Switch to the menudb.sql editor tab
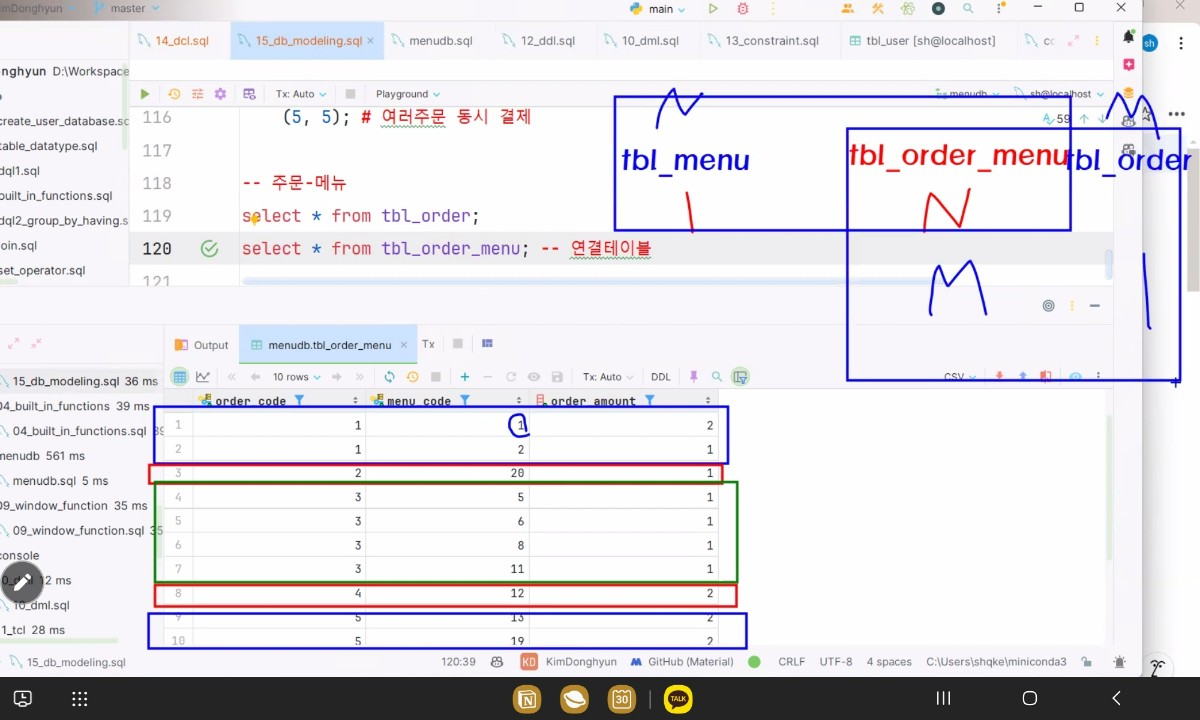The height and width of the screenshot is (720, 1200). pyautogui.click(x=432, y=41)
